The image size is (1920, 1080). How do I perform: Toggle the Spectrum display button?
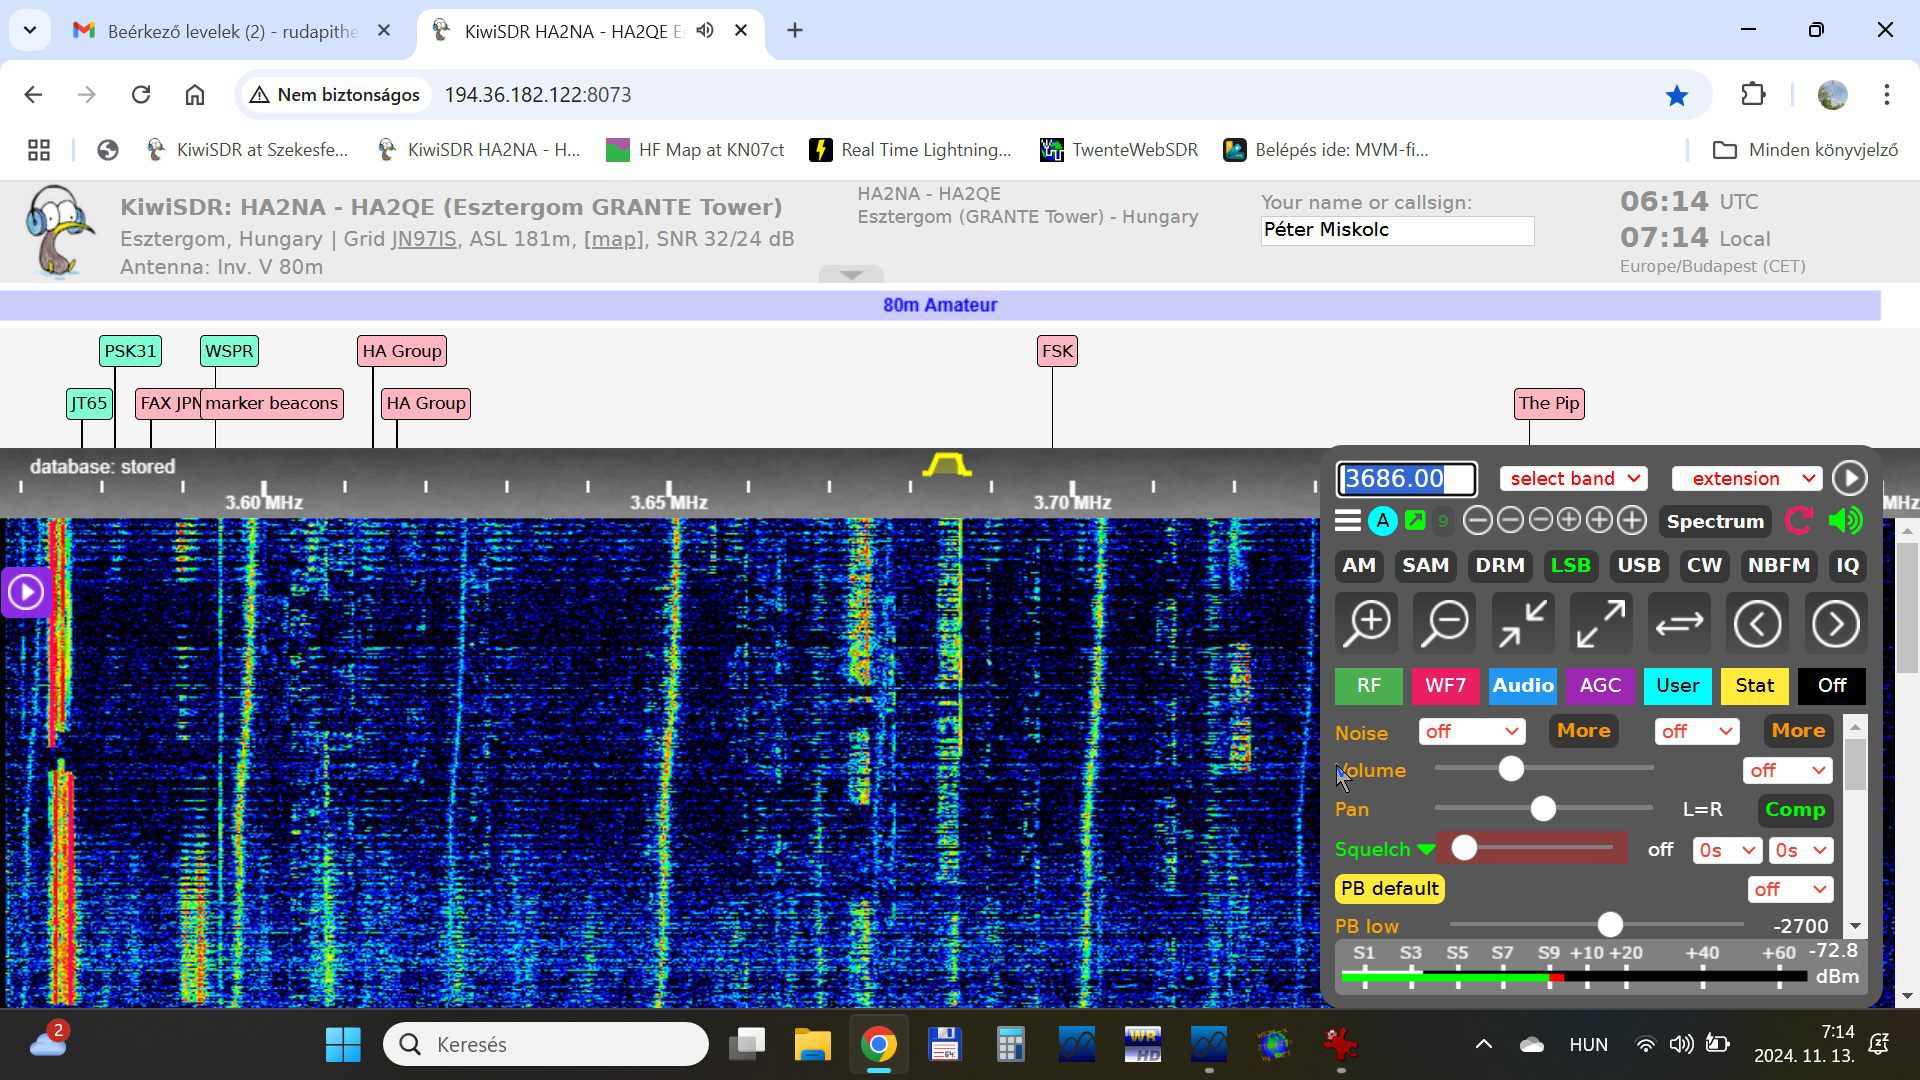pos(1714,521)
